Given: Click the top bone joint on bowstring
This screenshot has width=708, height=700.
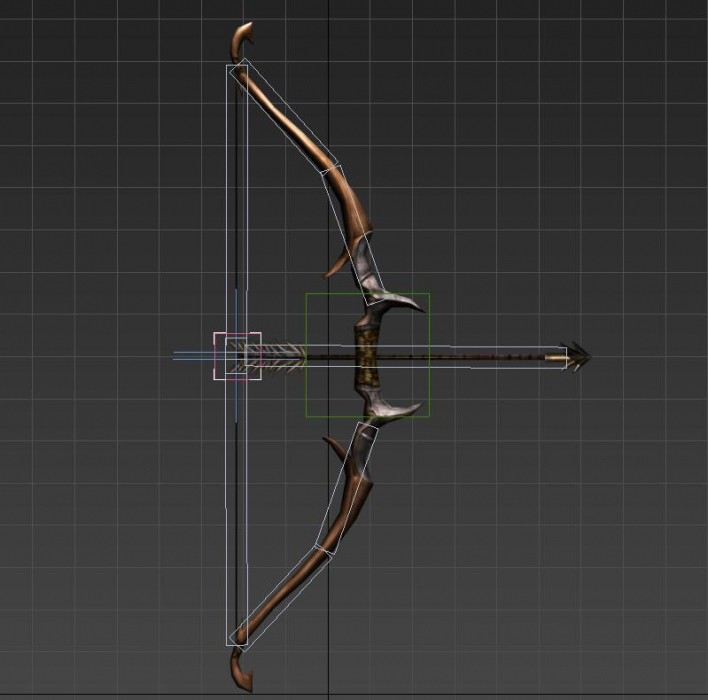Looking at the screenshot, I should click(x=238, y=69).
